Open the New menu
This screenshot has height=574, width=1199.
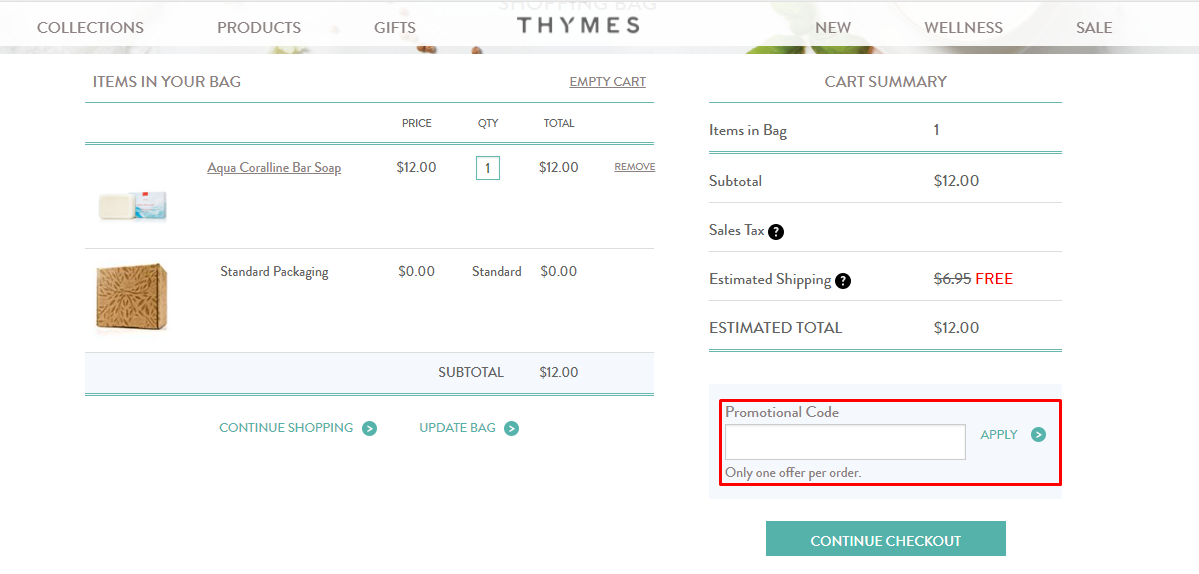(x=833, y=28)
